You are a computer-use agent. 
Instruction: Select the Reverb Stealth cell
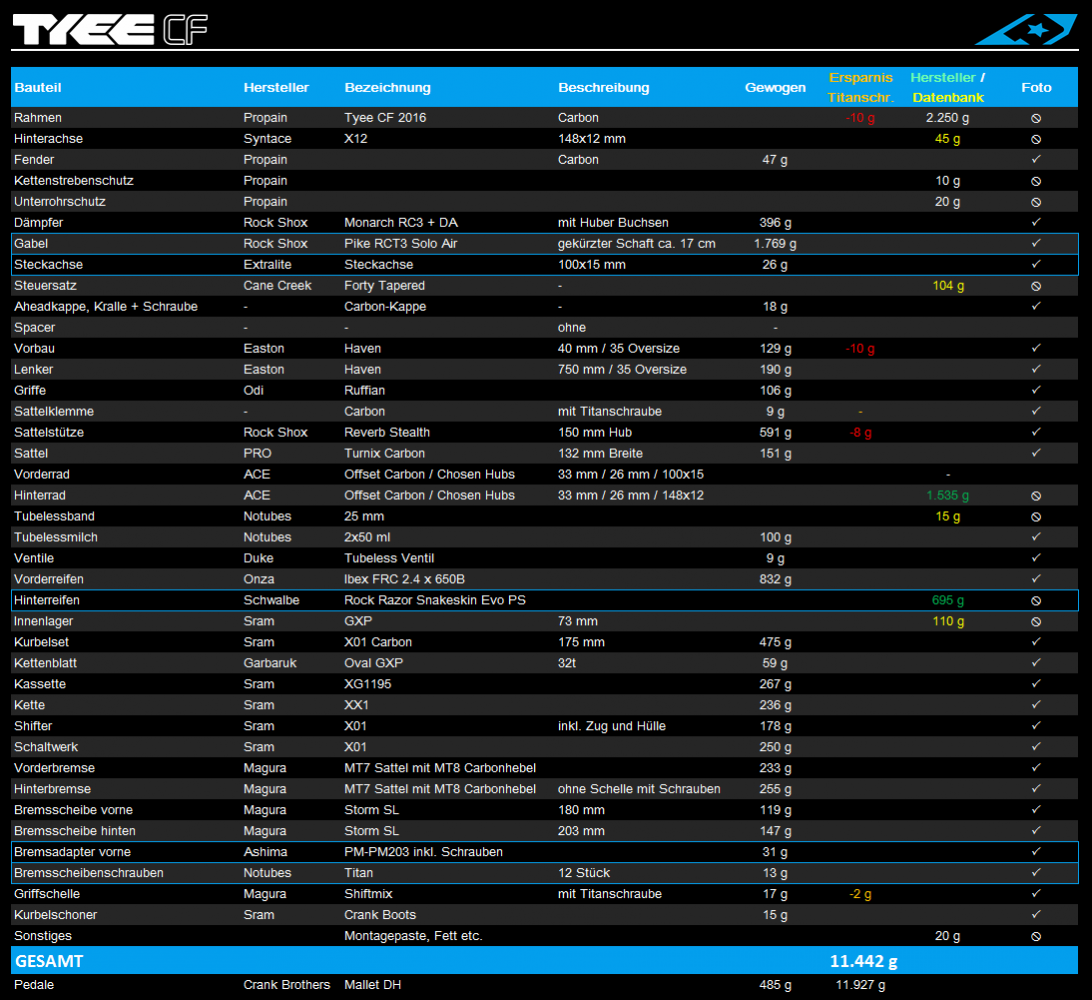[387, 432]
